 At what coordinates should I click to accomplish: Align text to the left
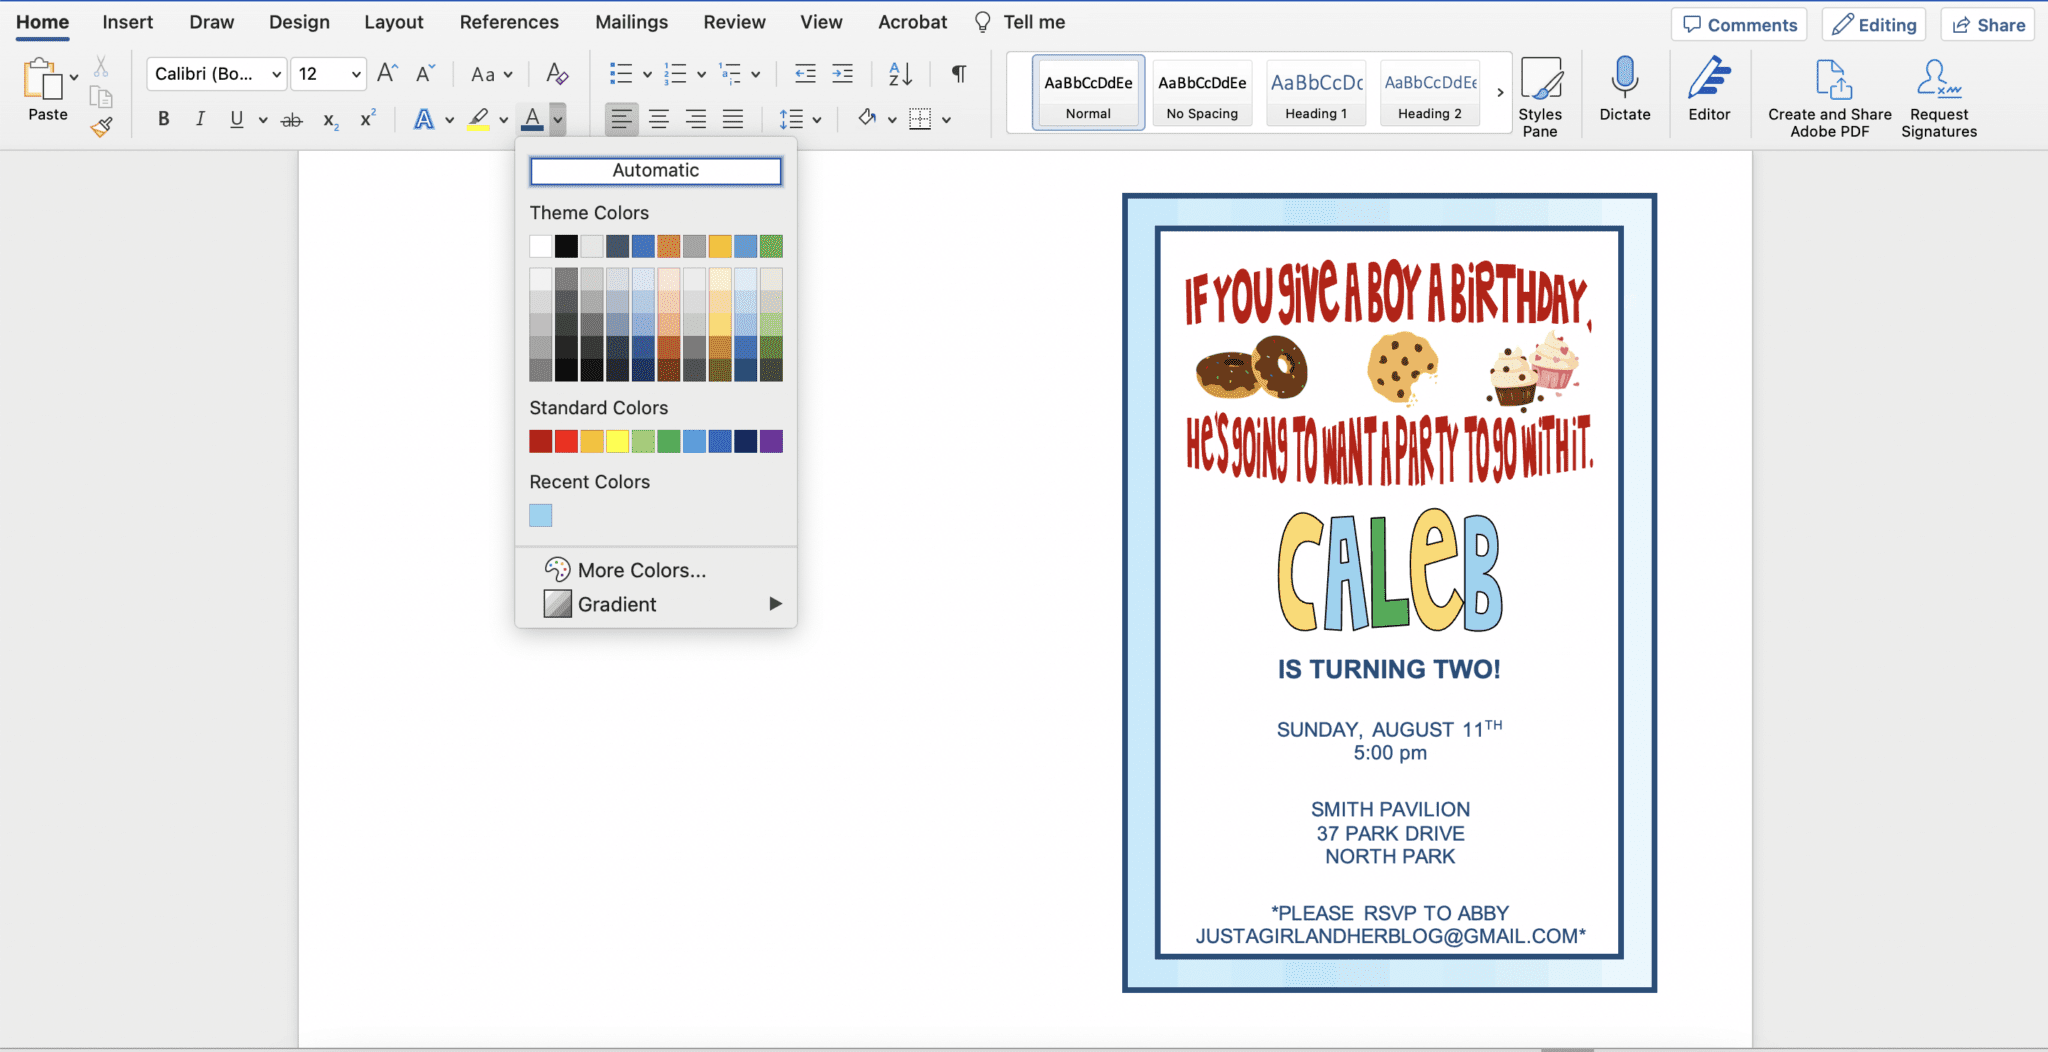pyautogui.click(x=621, y=119)
